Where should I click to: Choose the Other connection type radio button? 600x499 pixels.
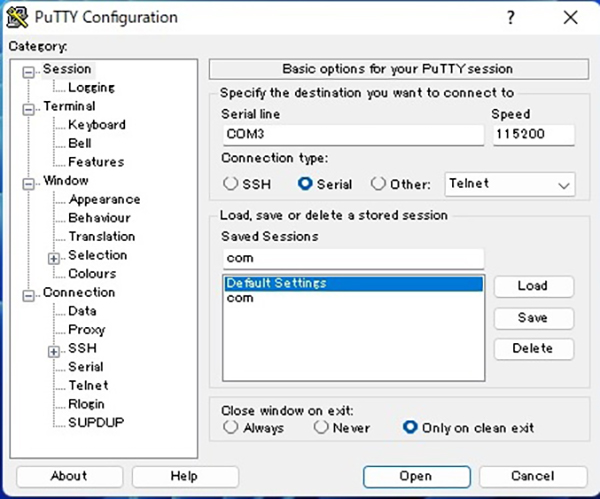tap(378, 184)
